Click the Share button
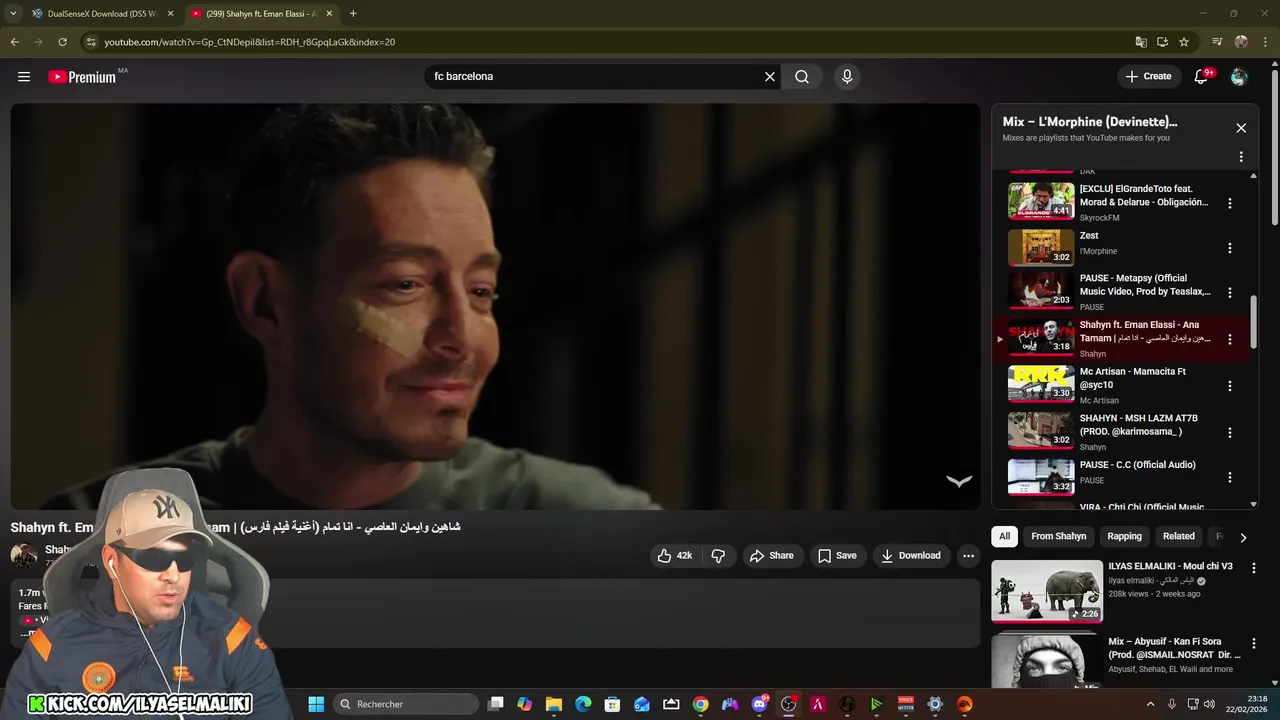This screenshot has height=720, width=1280. pos(772,556)
